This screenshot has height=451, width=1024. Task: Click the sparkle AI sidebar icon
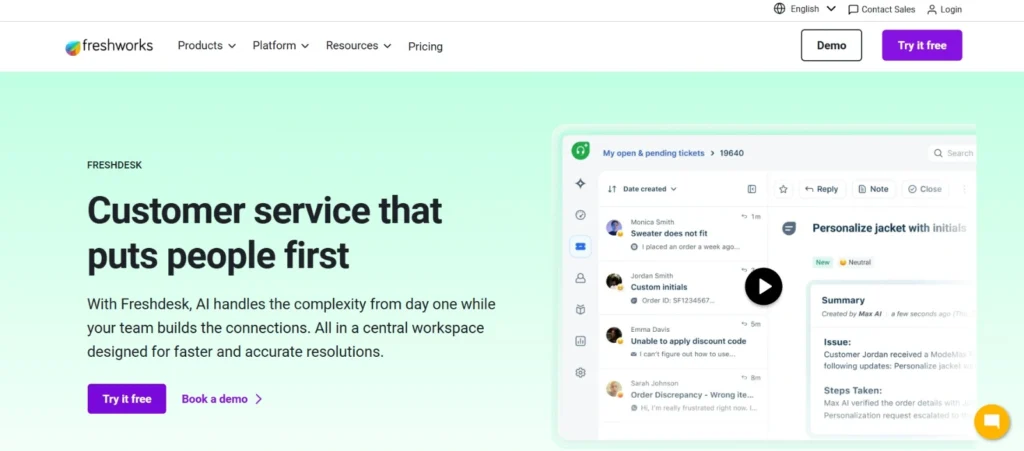[x=580, y=184]
